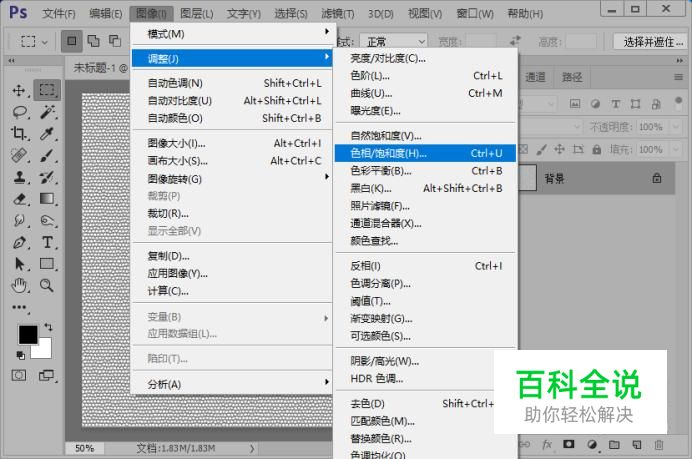
Task: Select the Path Selection tool
Action: coord(19,264)
